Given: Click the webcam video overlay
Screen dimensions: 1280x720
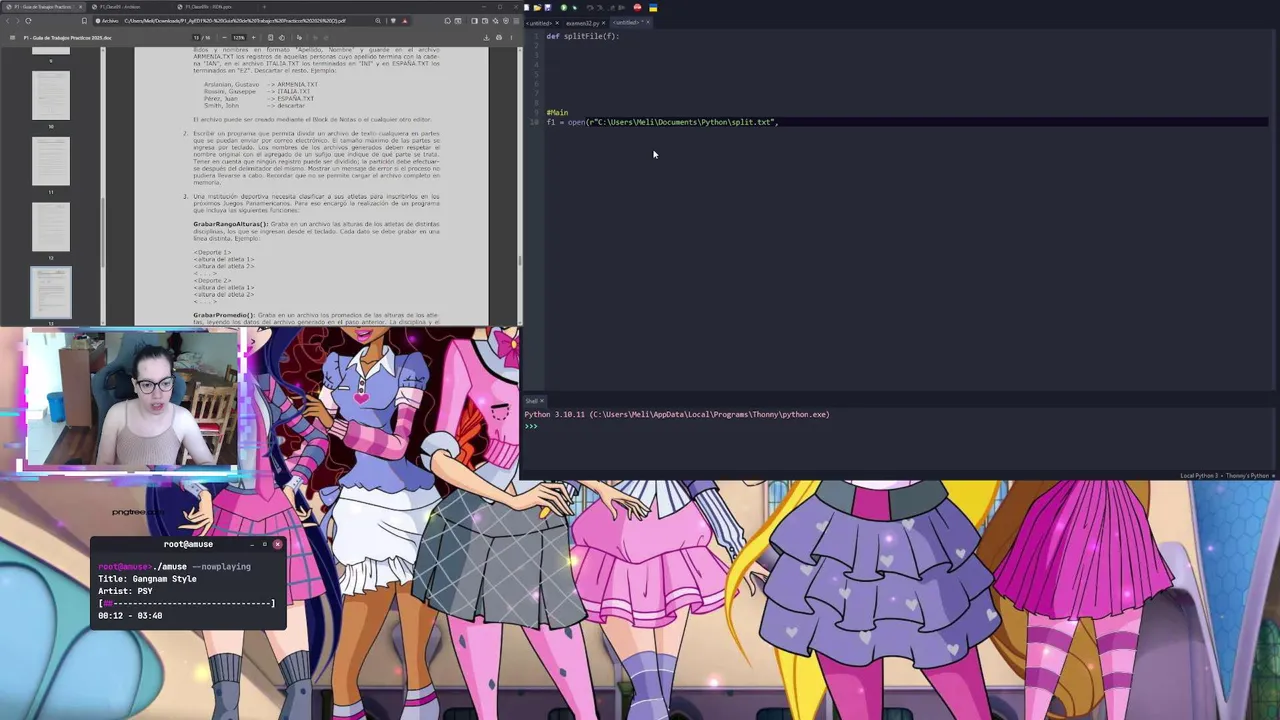Looking at the screenshot, I should [x=131, y=398].
